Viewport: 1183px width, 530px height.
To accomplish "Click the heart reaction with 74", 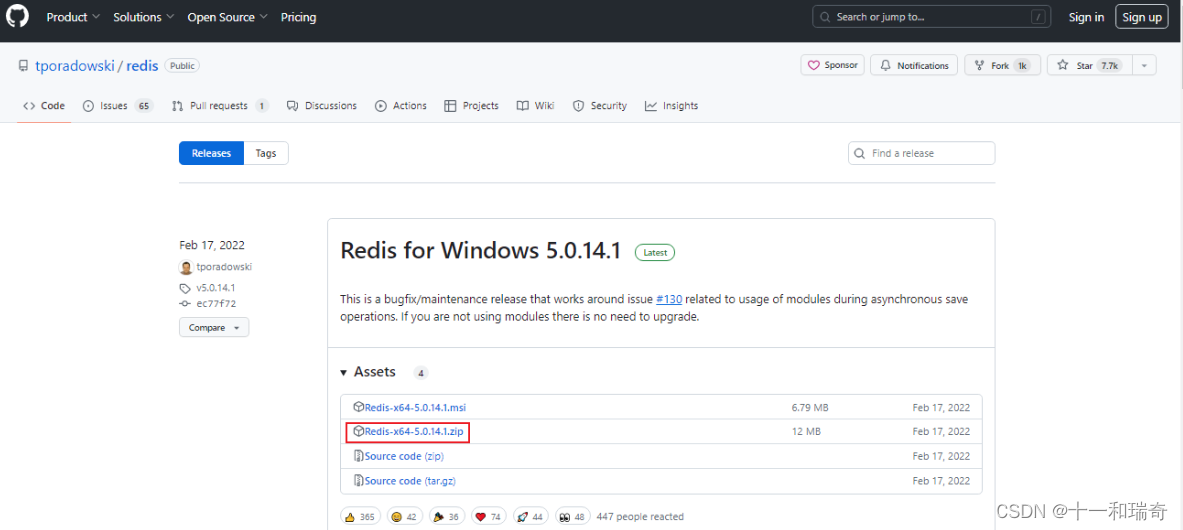I will click(x=490, y=517).
